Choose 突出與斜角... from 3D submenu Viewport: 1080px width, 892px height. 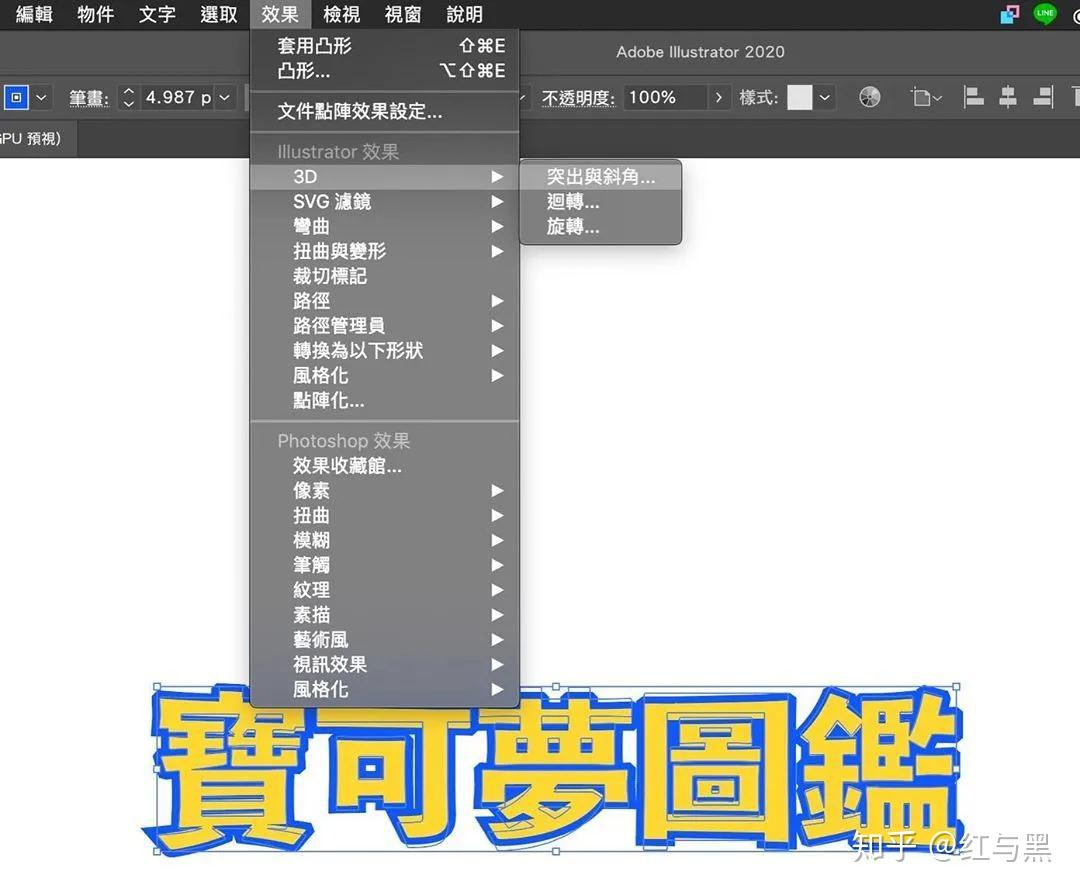601,176
